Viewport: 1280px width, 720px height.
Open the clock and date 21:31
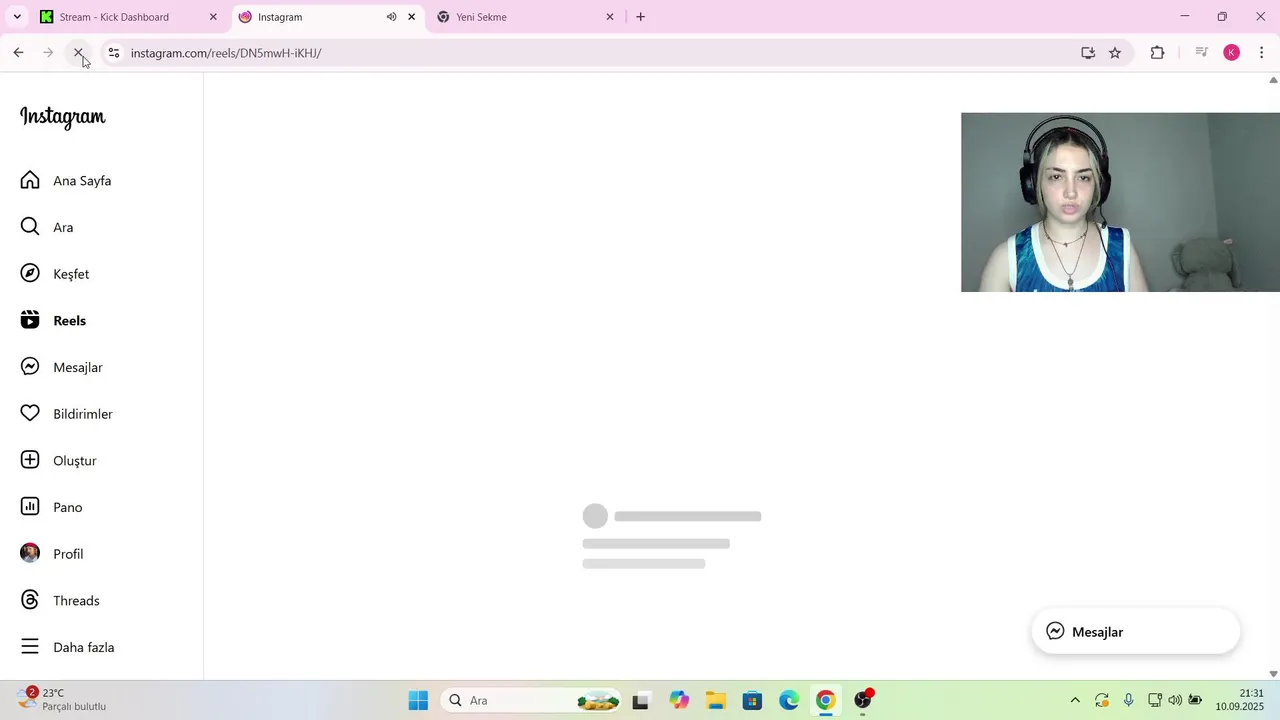point(1240,700)
